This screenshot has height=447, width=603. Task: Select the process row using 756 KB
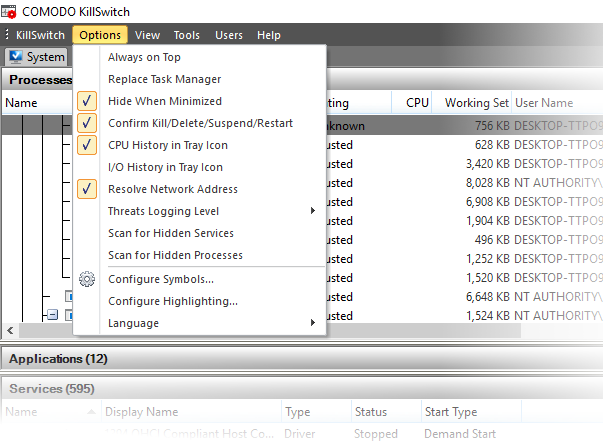pyautogui.click(x=465, y=126)
